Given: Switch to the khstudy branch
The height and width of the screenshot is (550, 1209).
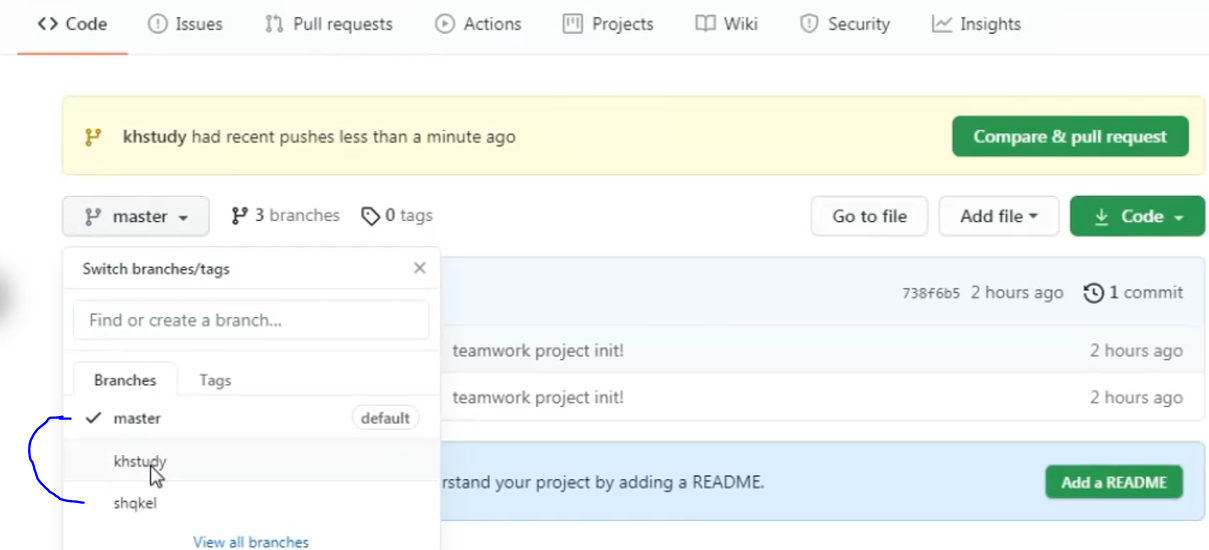Looking at the screenshot, I should pos(251,461).
